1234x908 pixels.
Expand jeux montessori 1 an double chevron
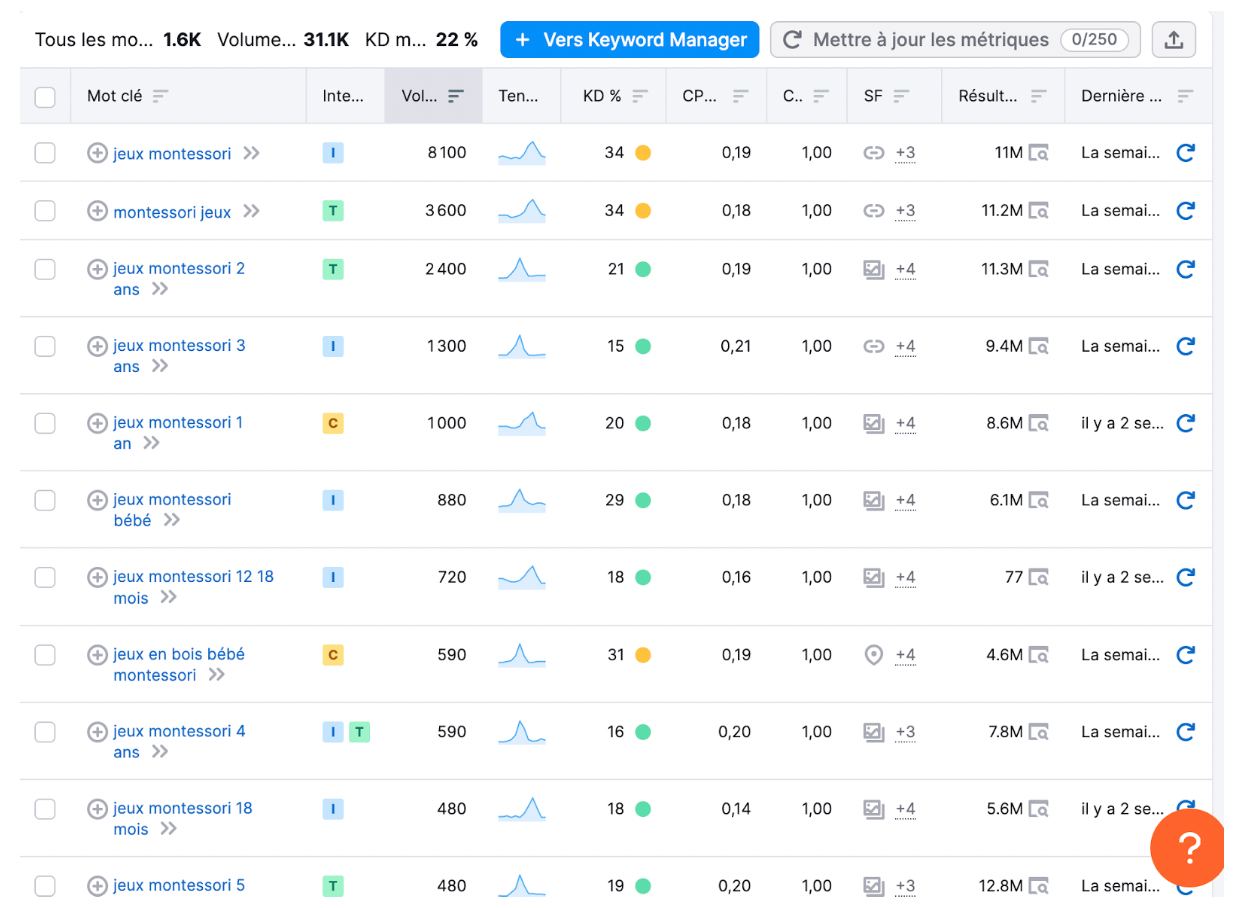151,443
